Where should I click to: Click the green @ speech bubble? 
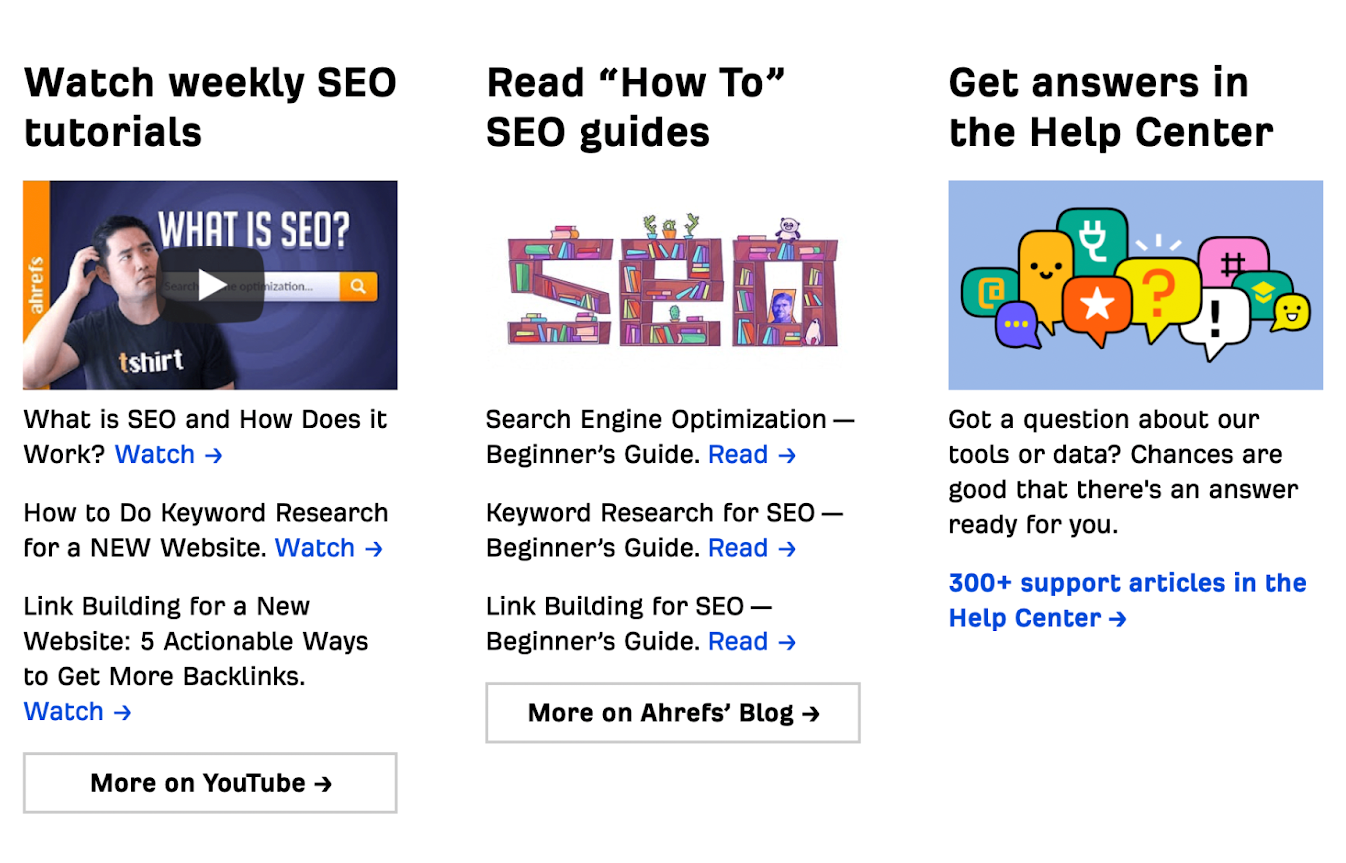(x=991, y=292)
